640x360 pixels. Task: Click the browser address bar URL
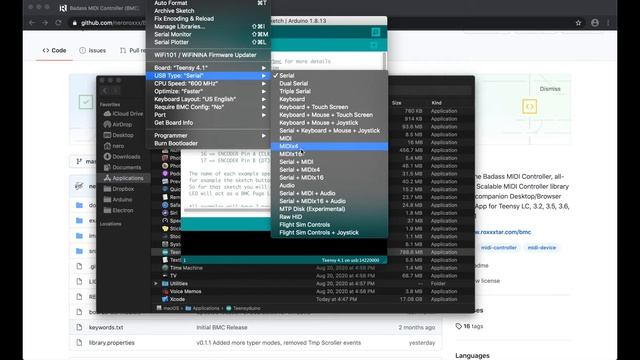[112, 23]
